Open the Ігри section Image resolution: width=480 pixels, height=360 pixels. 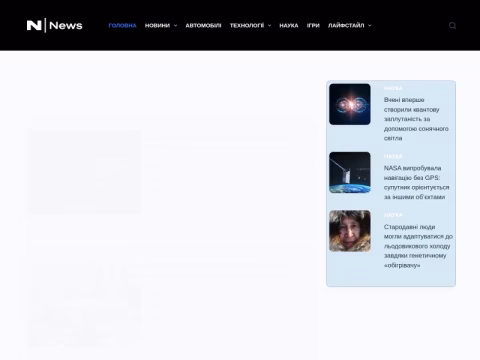pyautogui.click(x=313, y=25)
